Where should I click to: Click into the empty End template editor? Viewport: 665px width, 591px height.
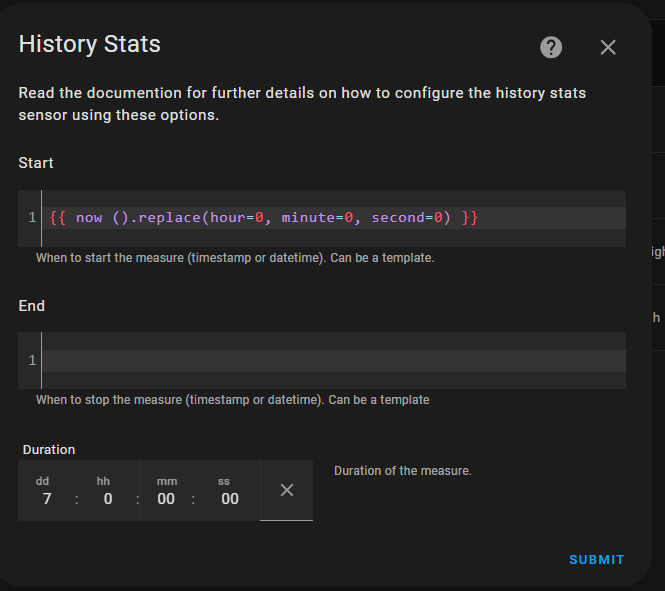click(330, 361)
